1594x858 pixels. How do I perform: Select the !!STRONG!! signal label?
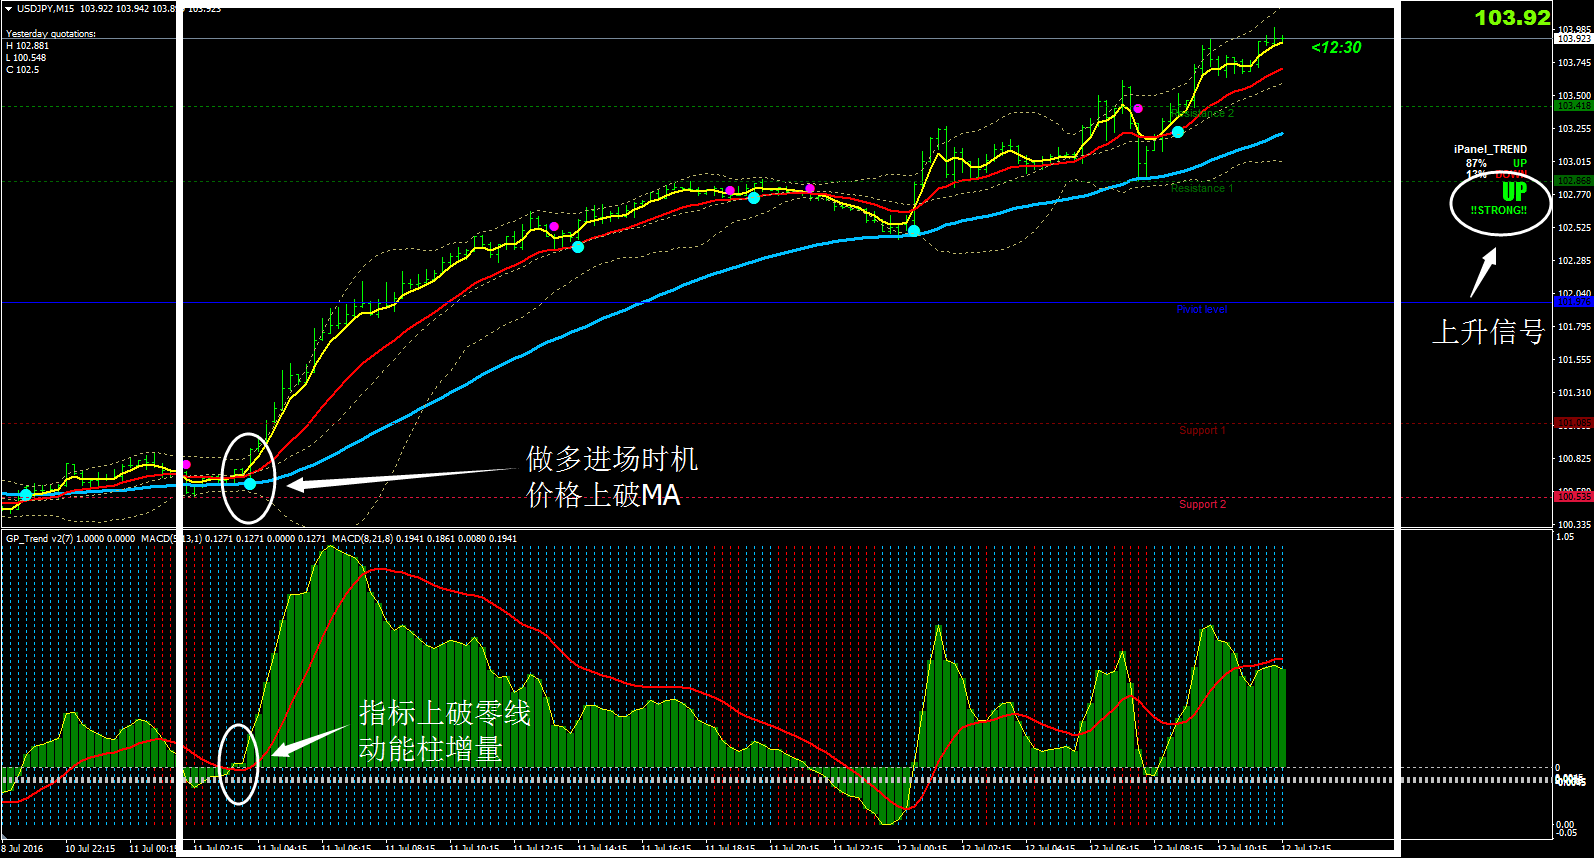tap(1499, 210)
